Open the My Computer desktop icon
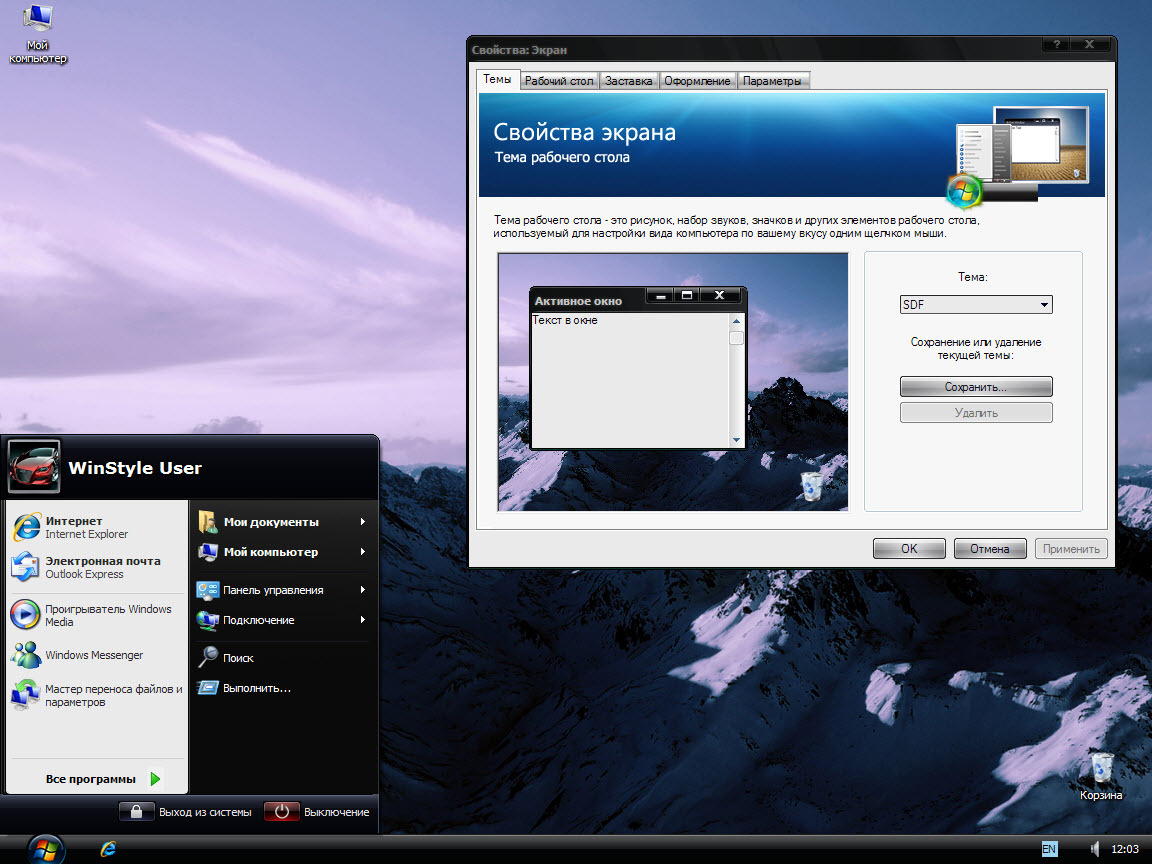The width and height of the screenshot is (1152, 864). coord(37,34)
